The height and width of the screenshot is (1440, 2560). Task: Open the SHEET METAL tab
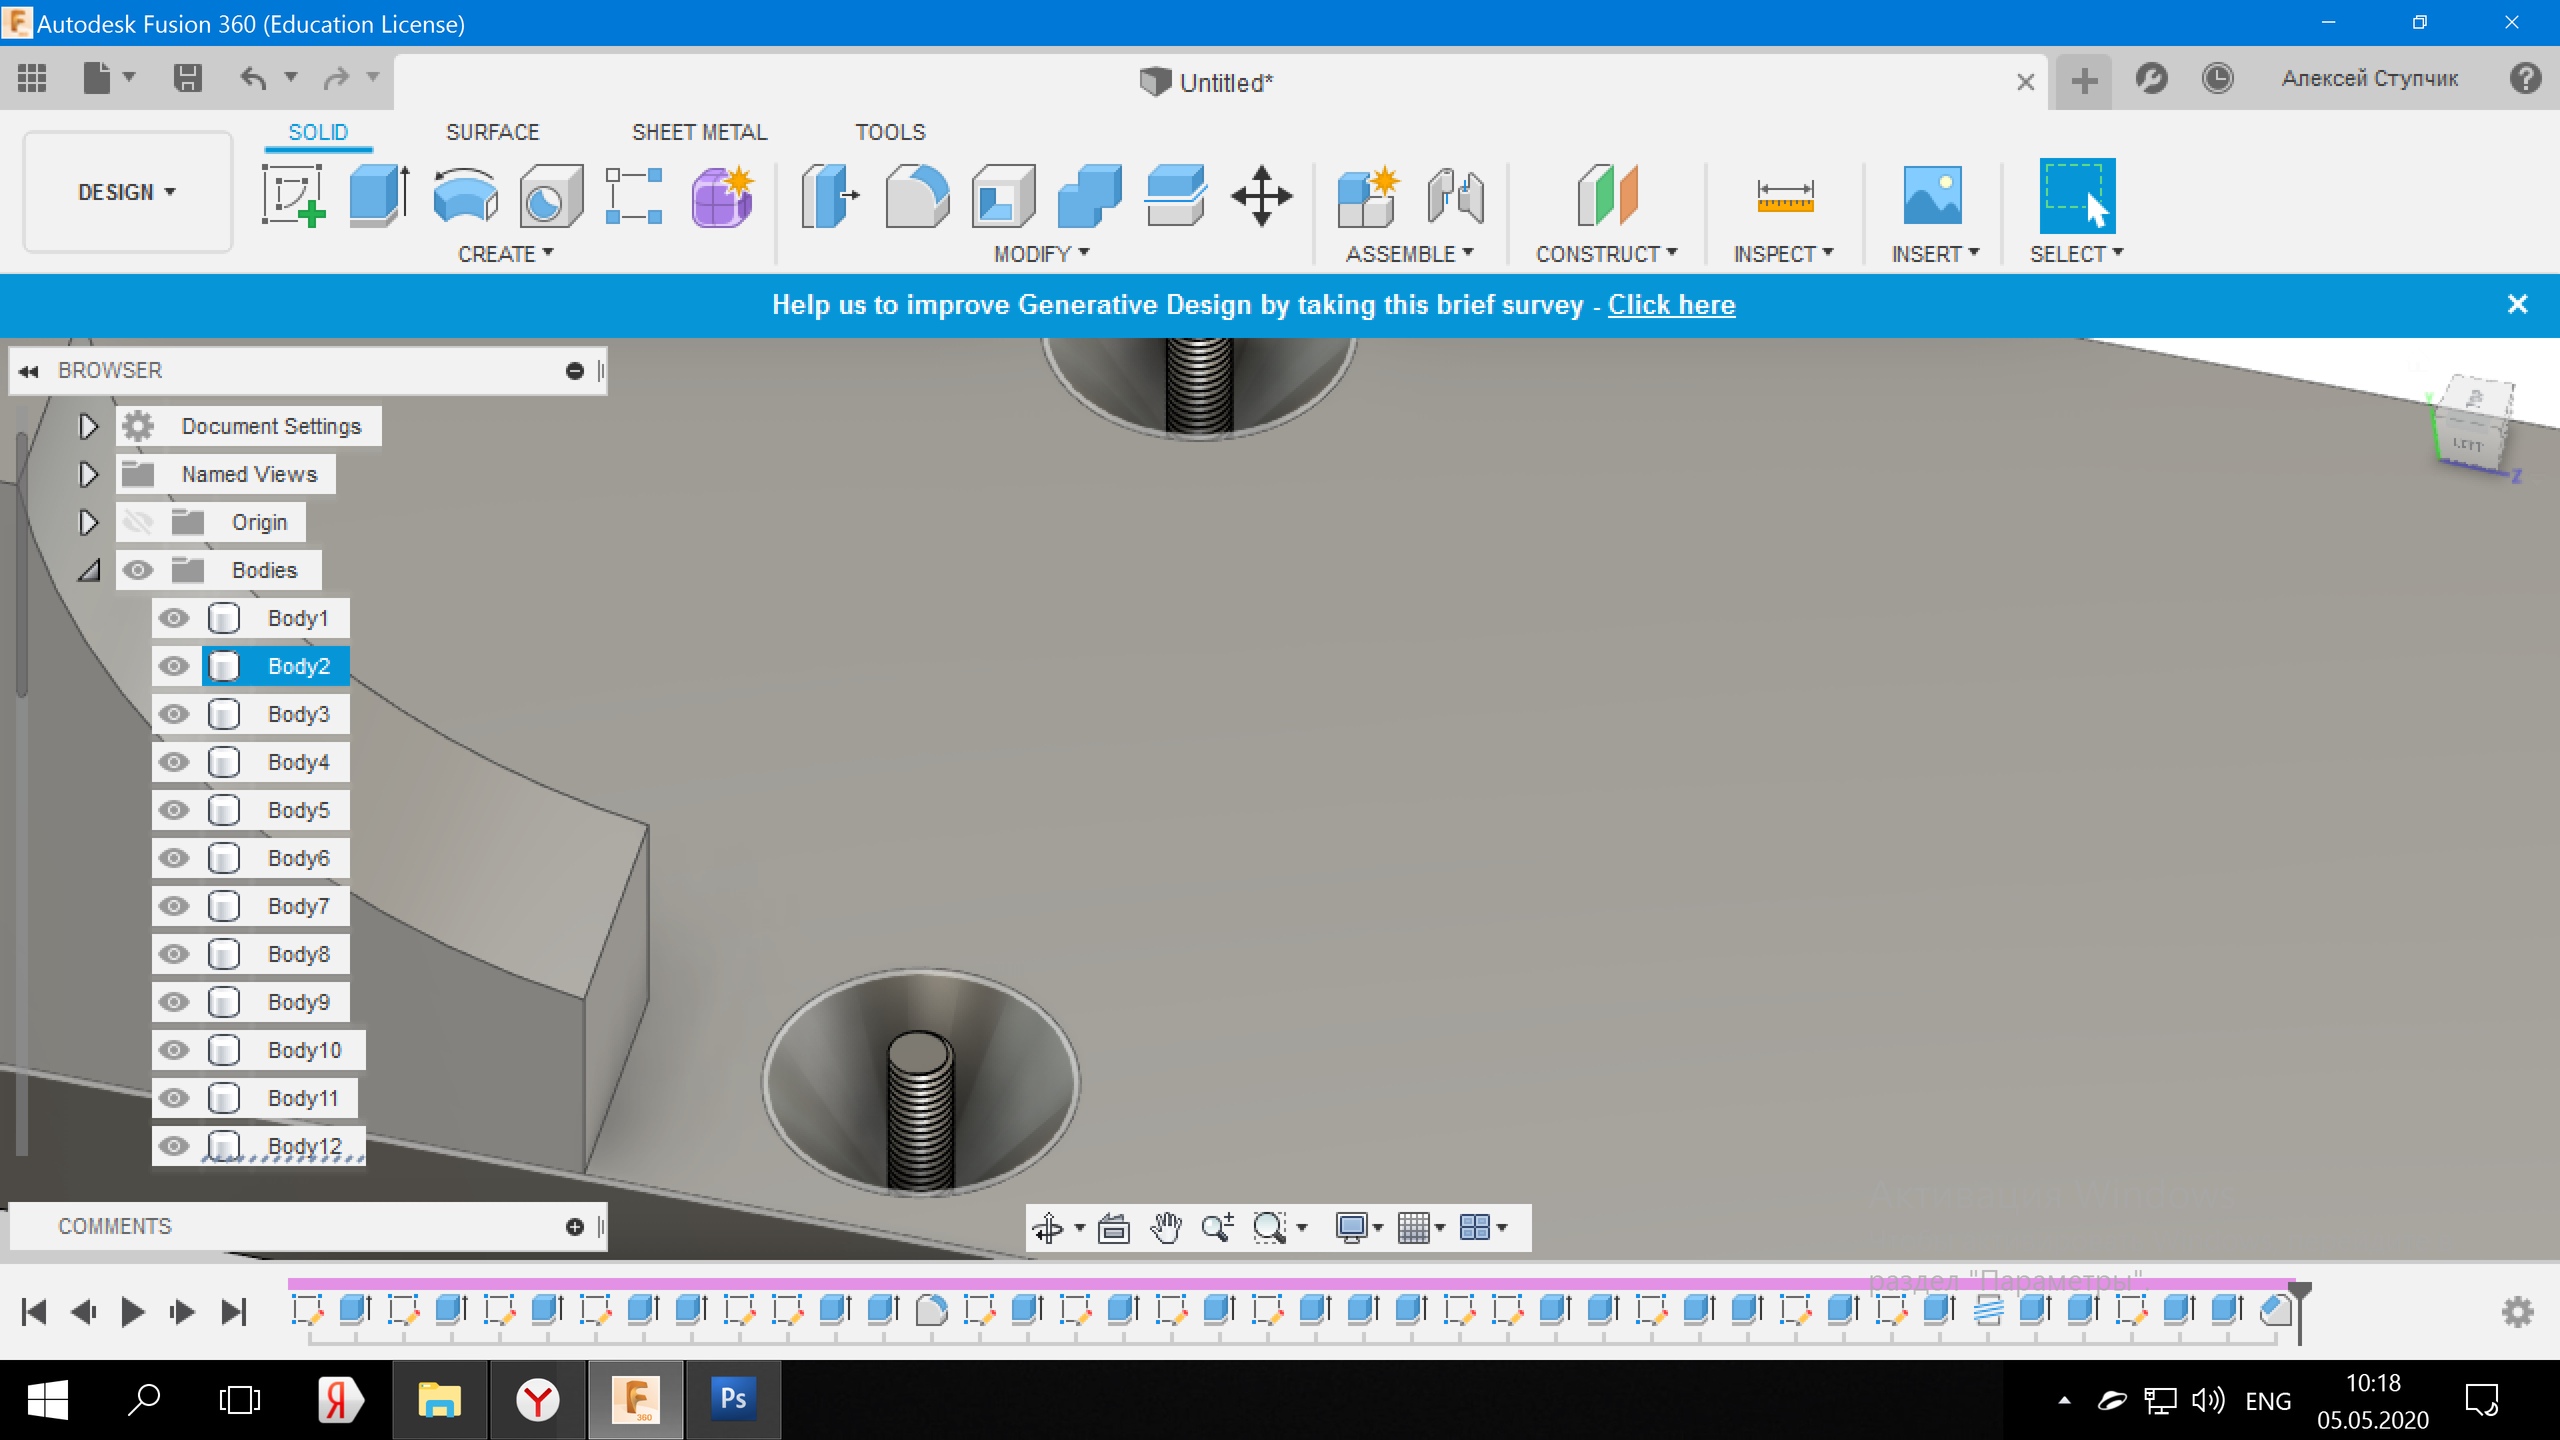(699, 132)
